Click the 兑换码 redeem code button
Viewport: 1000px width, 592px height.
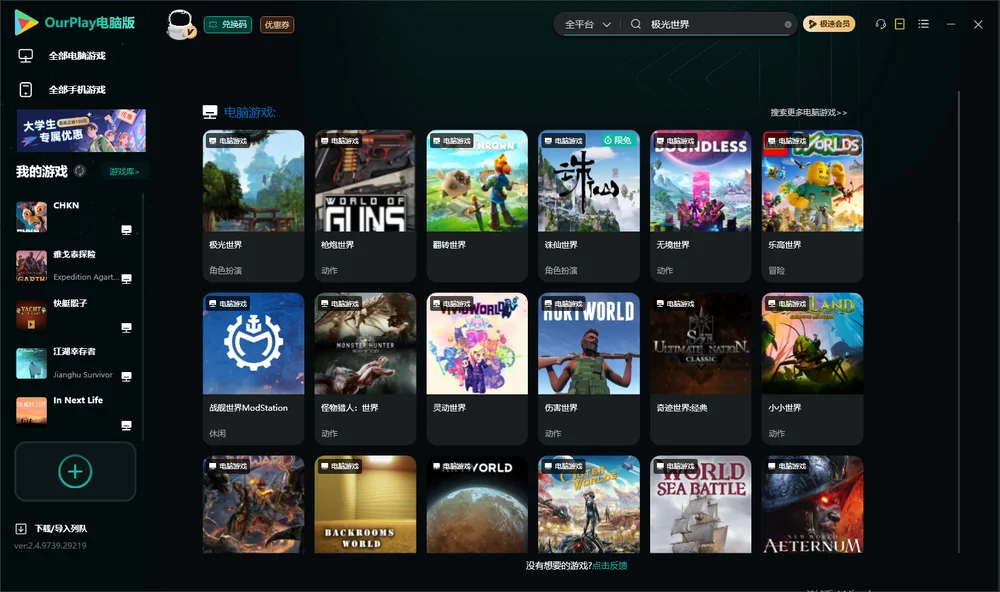pos(228,25)
